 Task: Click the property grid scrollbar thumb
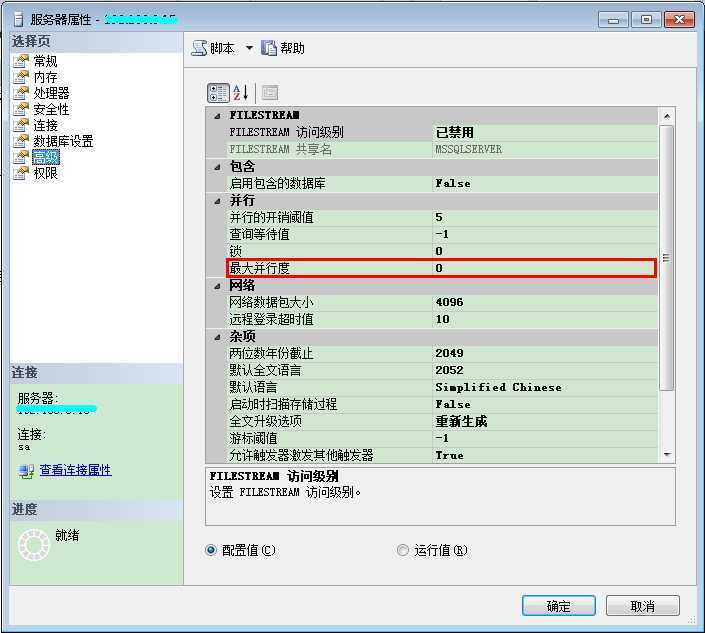[666, 258]
